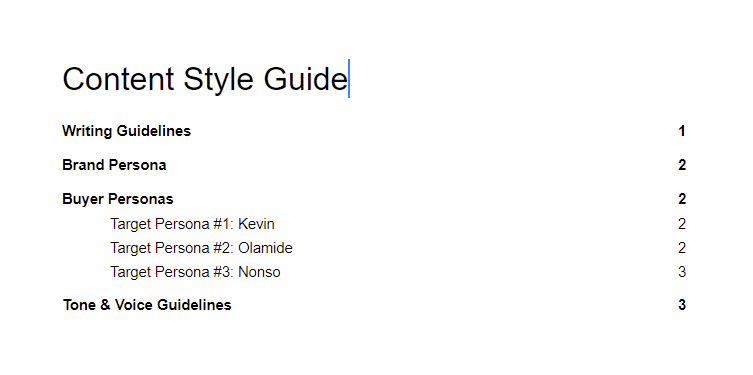
Task: Go to the Buyer Personas heading link
Action: [x=118, y=199]
